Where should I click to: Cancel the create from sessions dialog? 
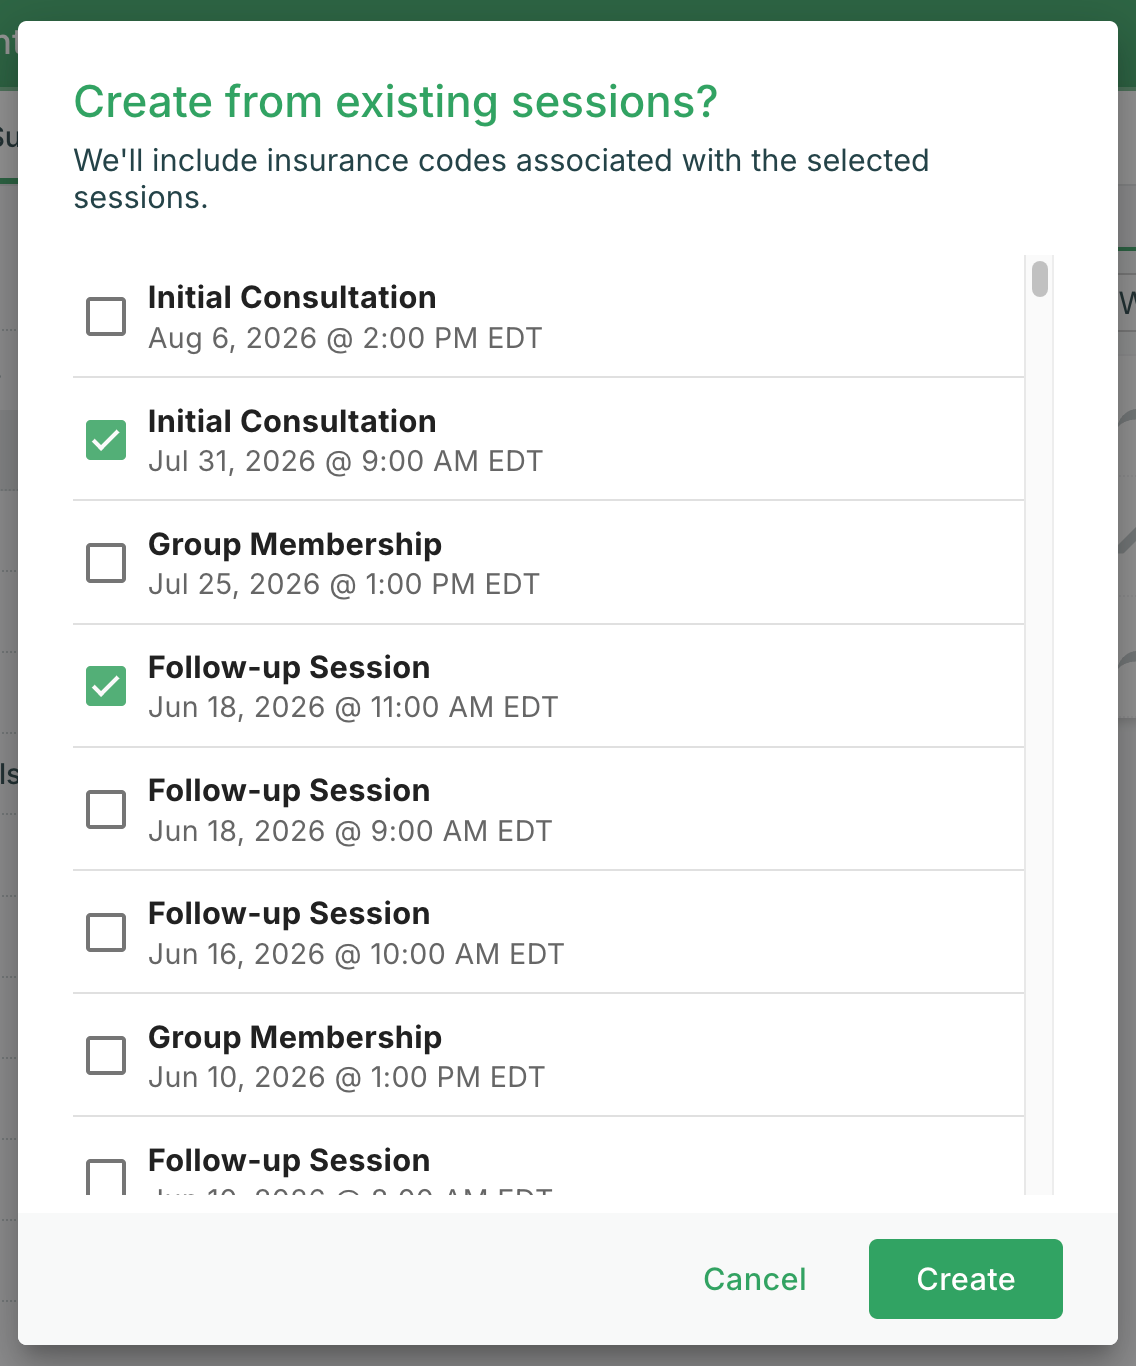coord(755,1279)
